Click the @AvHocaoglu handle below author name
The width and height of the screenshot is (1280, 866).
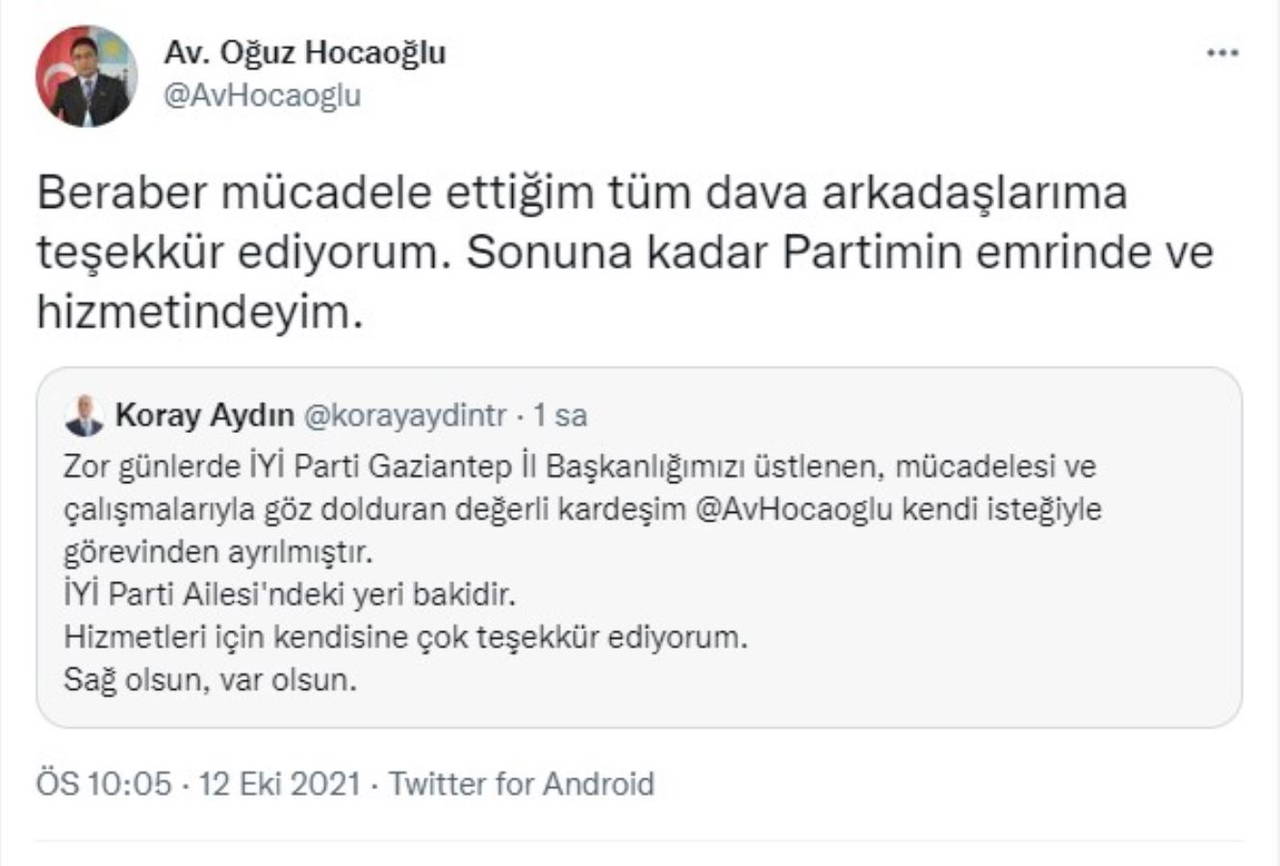click(260, 96)
